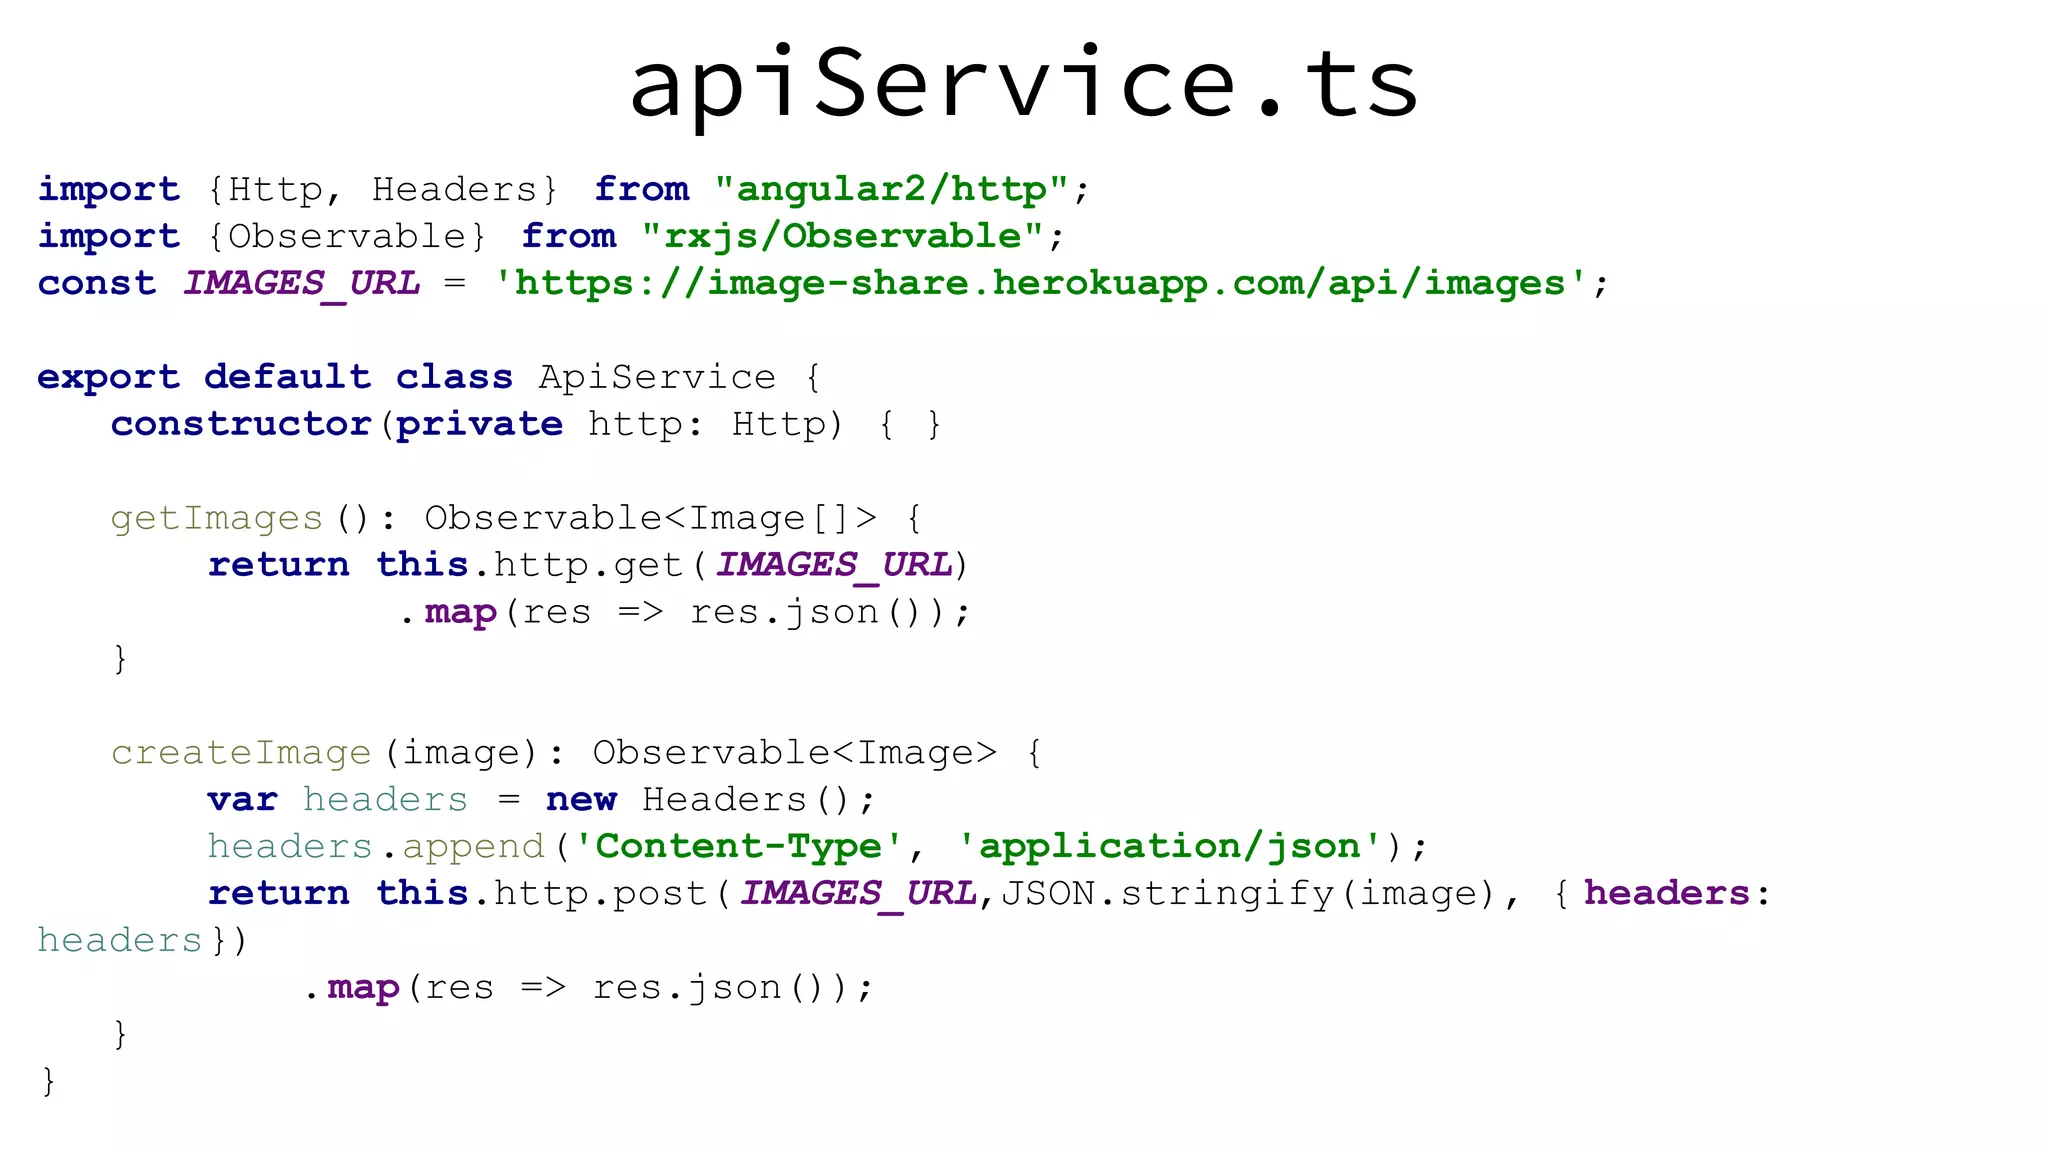
Task: Click the constructor keyword
Action: (x=241, y=424)
